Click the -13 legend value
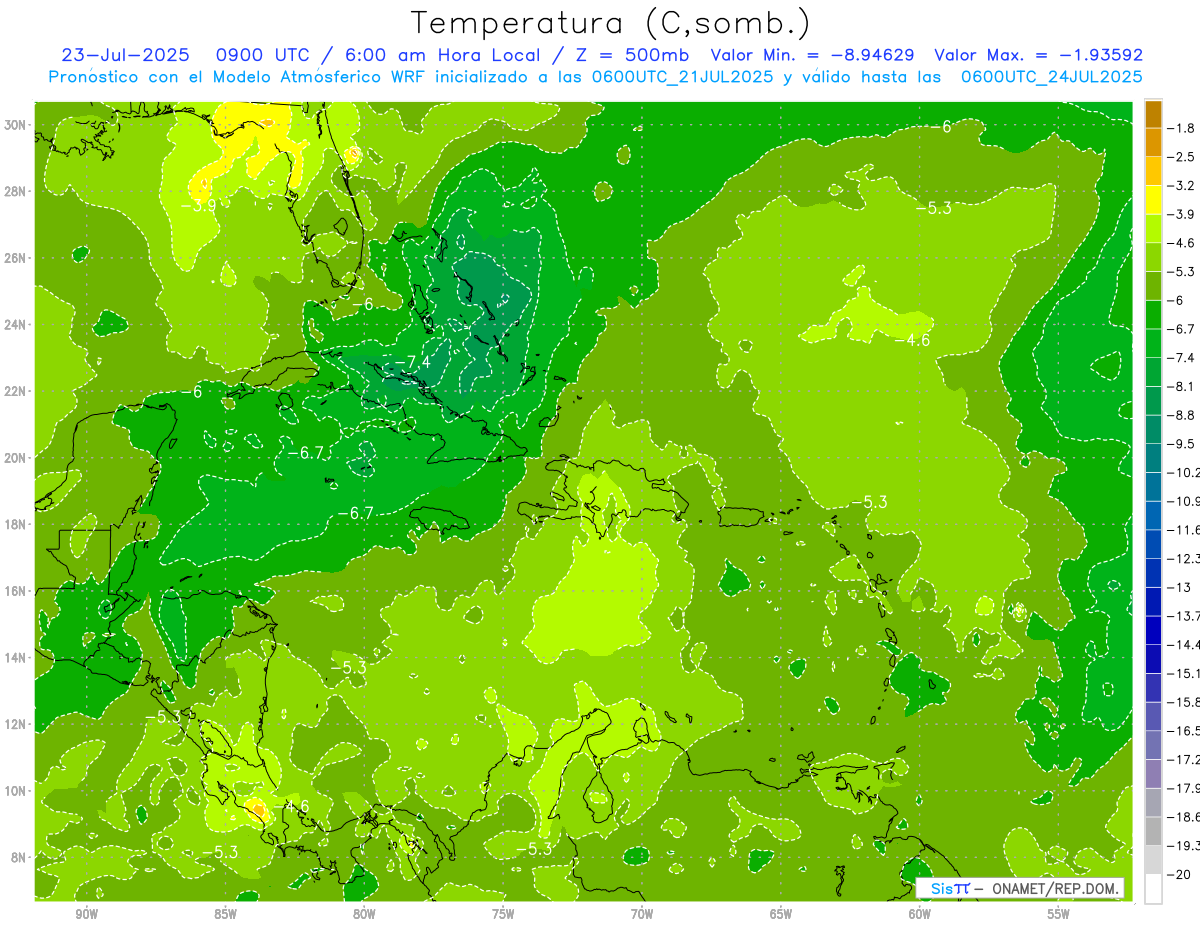 coord(1178,587)
